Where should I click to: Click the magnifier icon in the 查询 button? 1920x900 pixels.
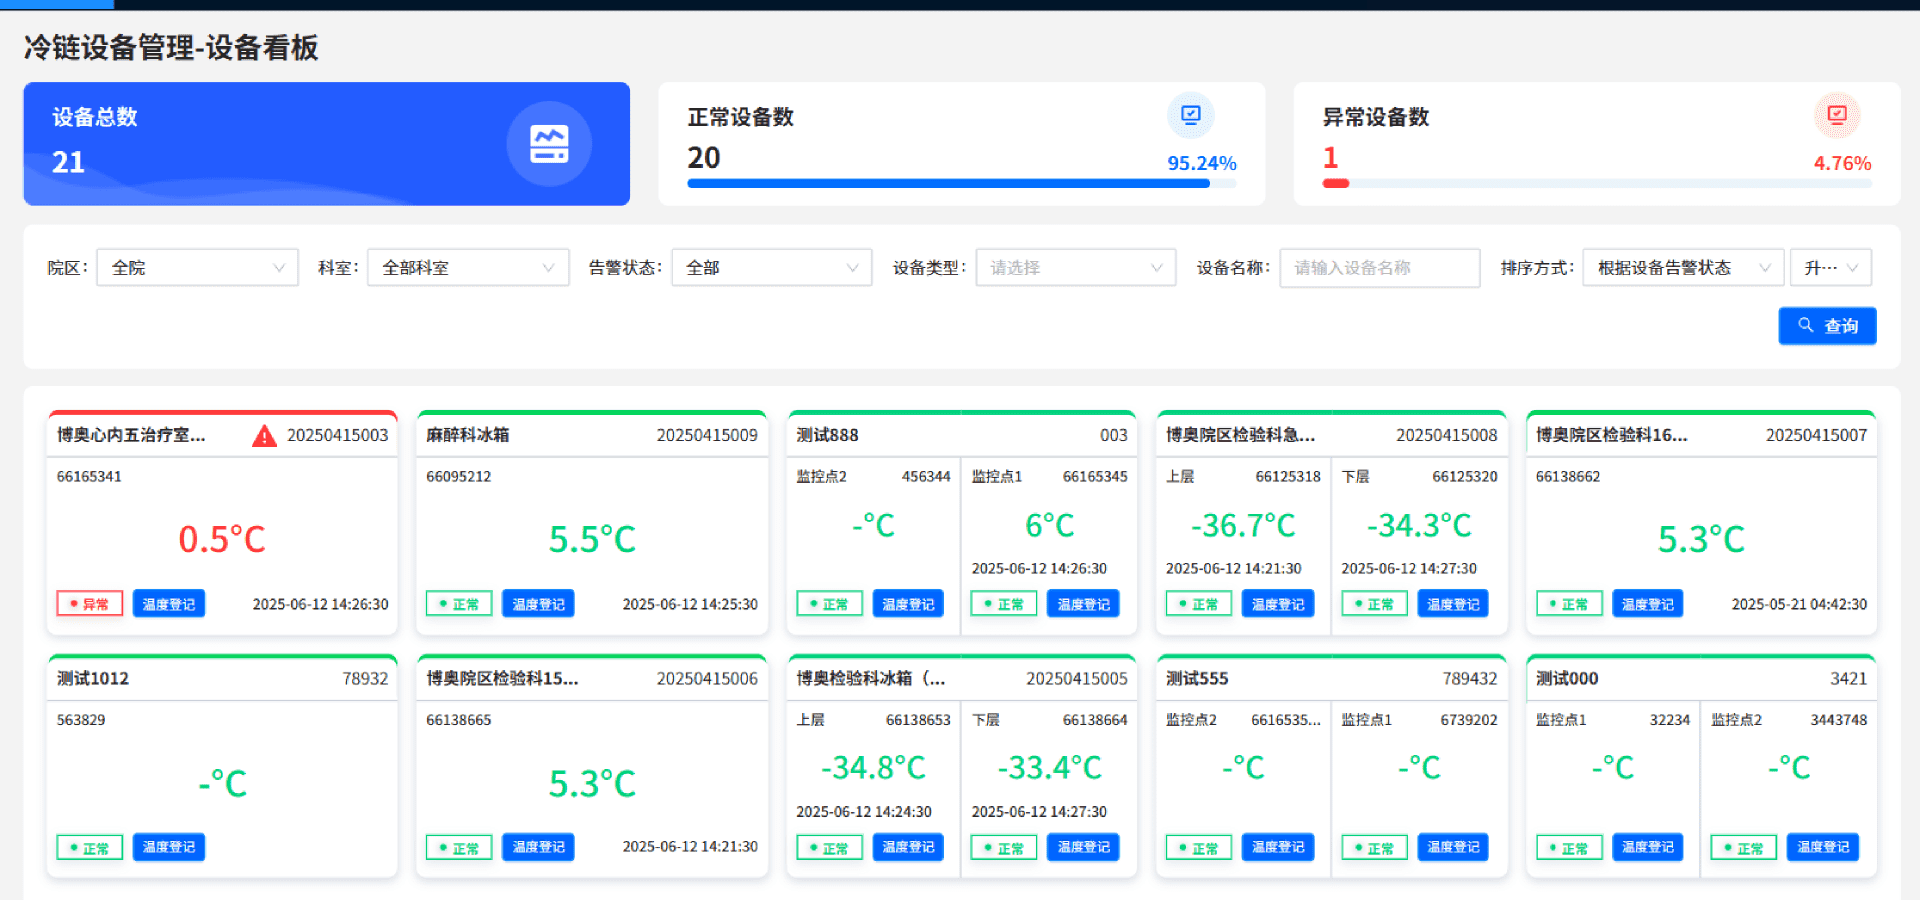click(1805, 325)
